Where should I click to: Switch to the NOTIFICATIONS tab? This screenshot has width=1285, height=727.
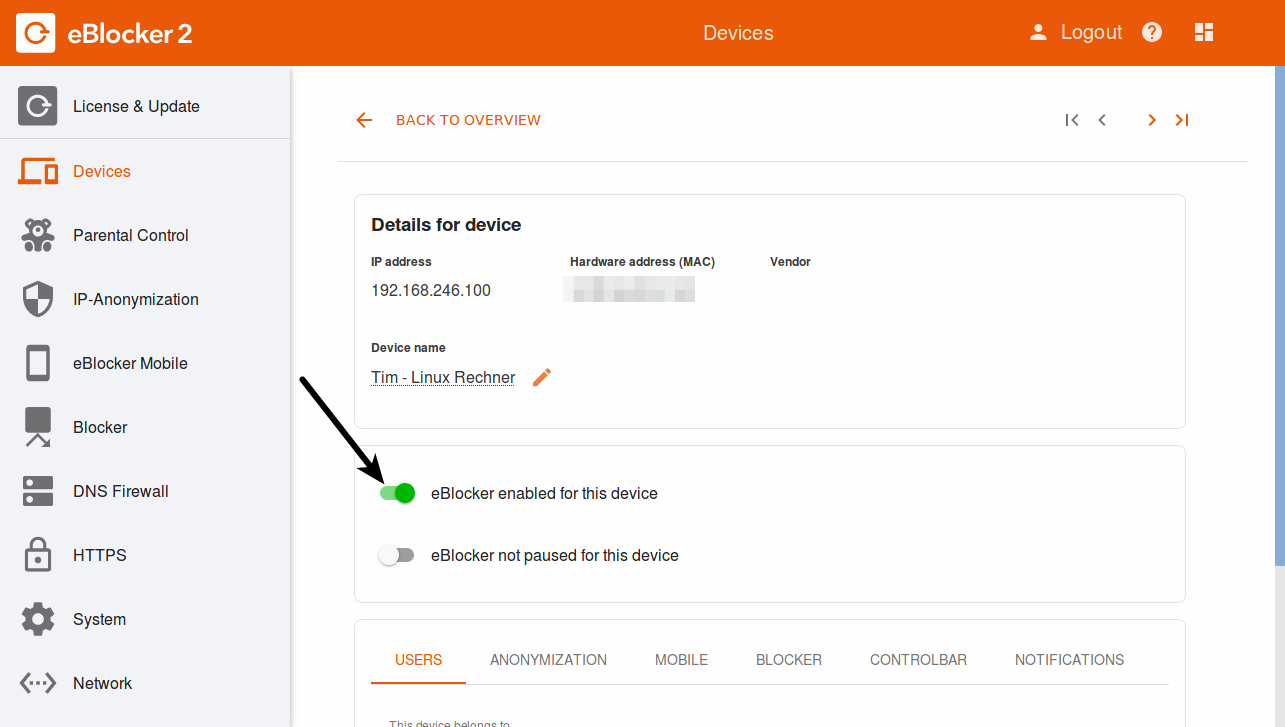click(1069, 660)
